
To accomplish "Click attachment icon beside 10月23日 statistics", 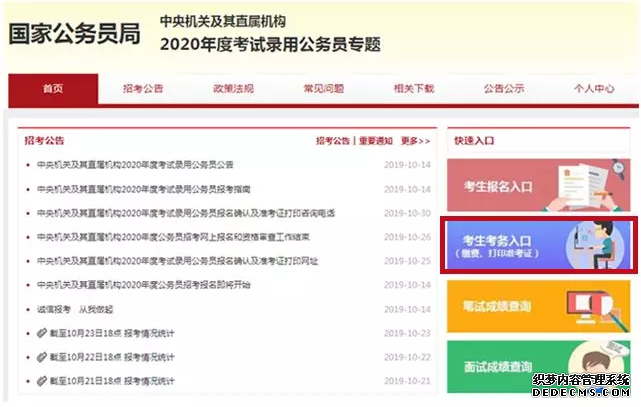I will pyautogui.click(x=42, y=333).
